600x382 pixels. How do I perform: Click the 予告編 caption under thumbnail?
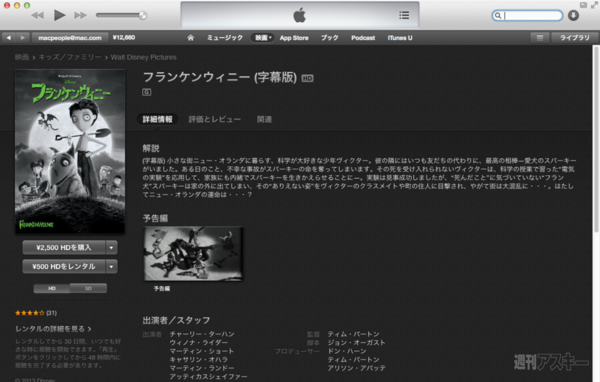(x=162, y=289)
